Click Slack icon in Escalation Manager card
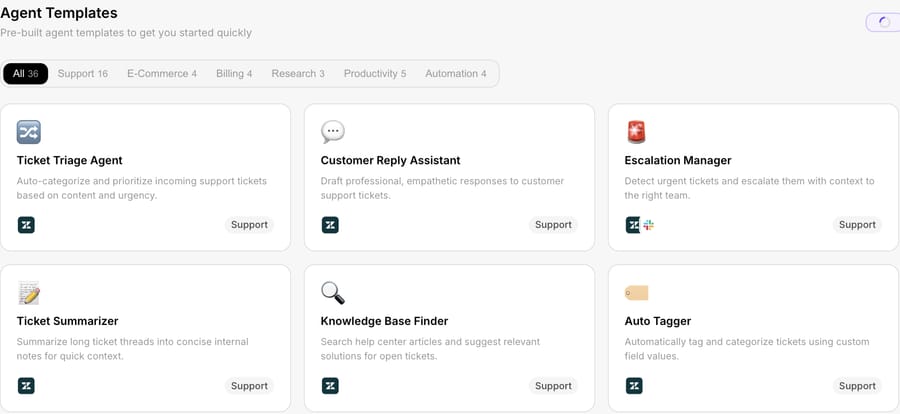The width and height of the screenshot is (900, 414). [x=648, y=225]
